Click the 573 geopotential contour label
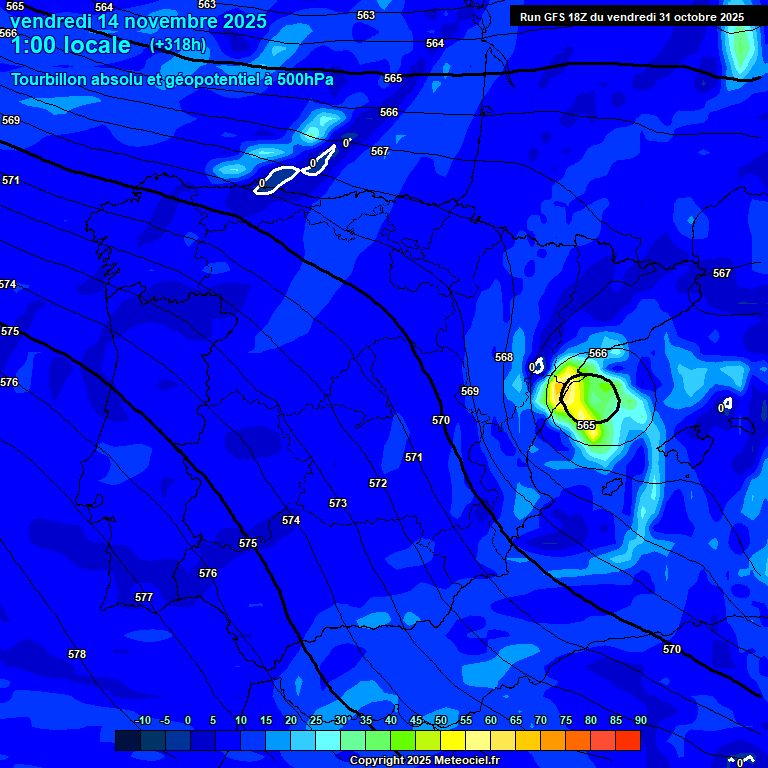Screen dimensions: 768x768 tap(338, 503)
